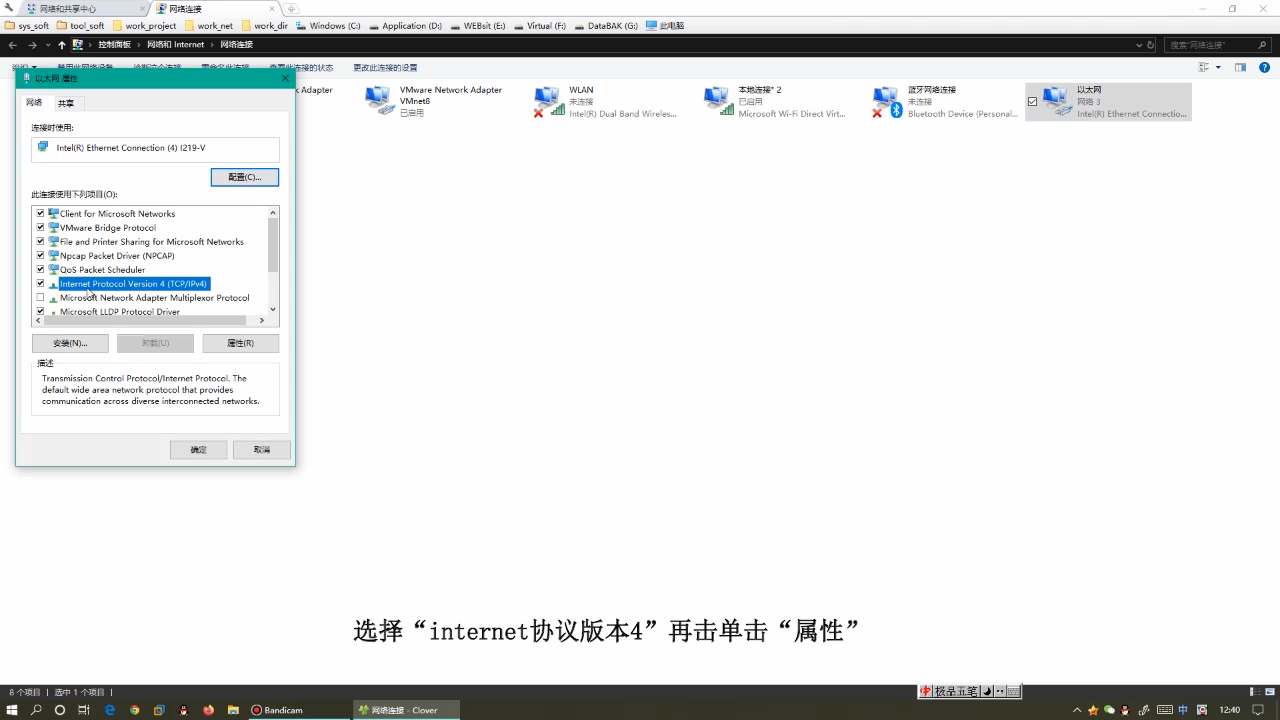1280x720 pixels.
Task: Click the Help question mark icon
Action: 1264,67
